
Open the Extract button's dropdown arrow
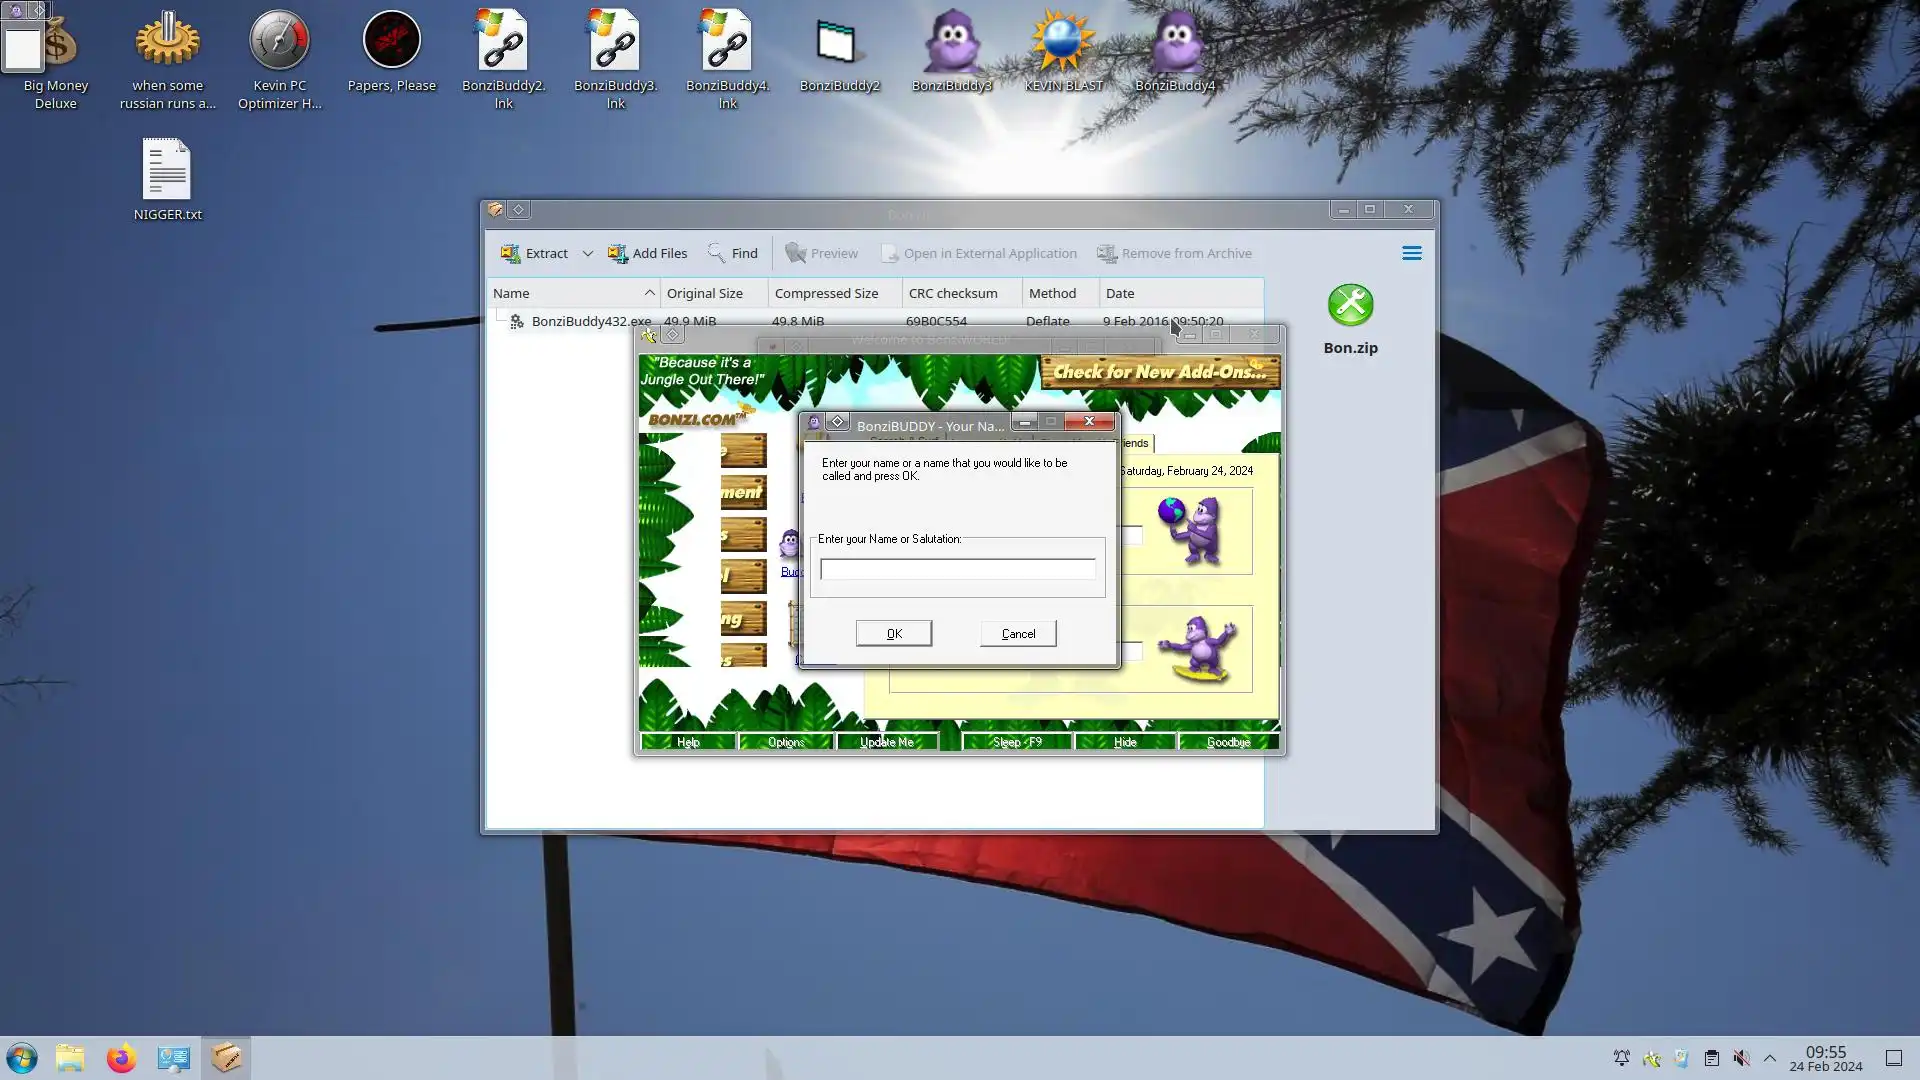click(588, 254)
